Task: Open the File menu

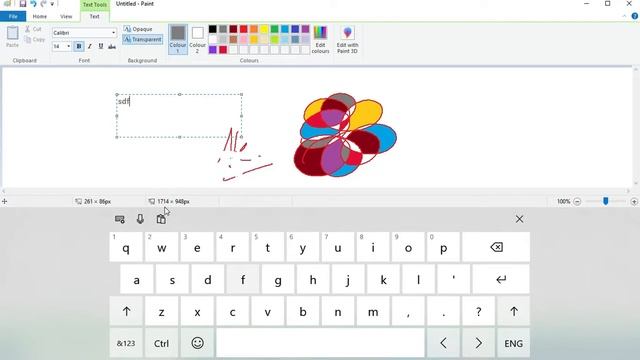Action: pos(13,16)
